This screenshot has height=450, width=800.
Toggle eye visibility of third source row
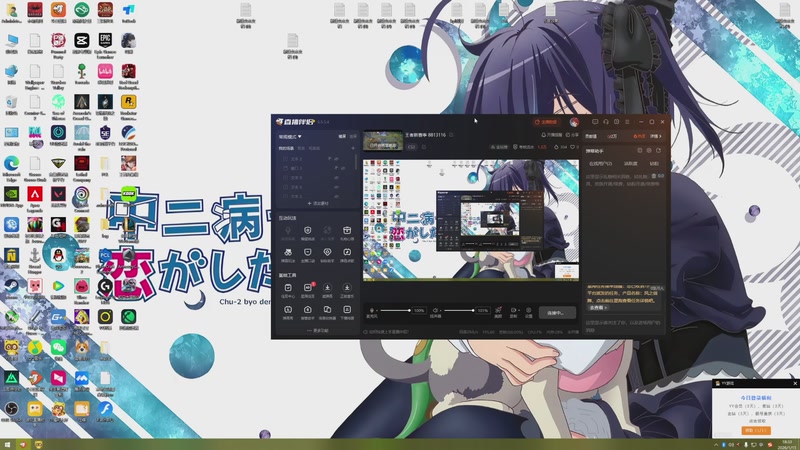(337, 178)
